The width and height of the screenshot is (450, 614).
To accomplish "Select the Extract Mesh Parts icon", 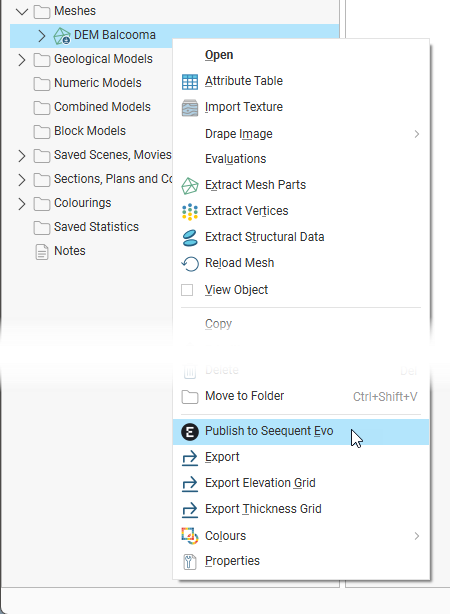I will (x=190, y=186).
